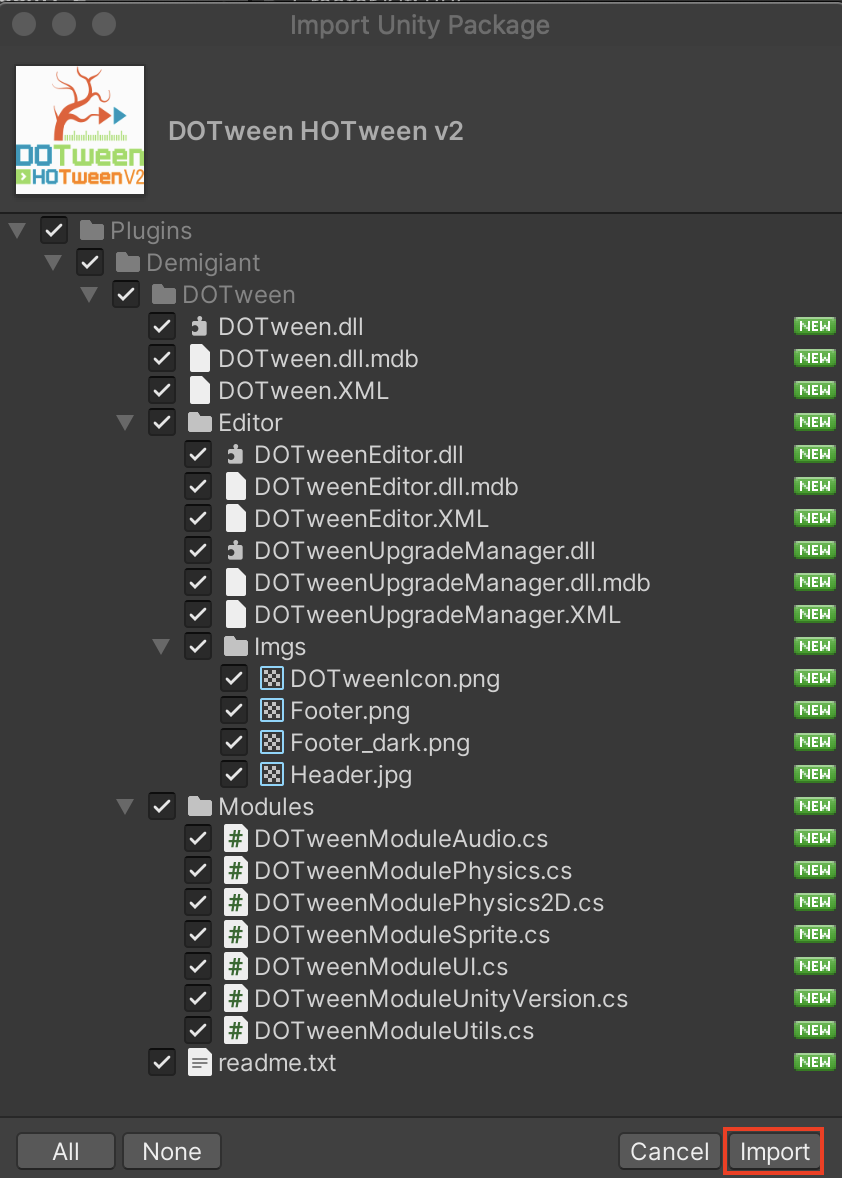The width and height of the screenshot is (842, 1178).
Task: Uncheck the Demigiant folder checkbox
Action: click(x=90, y=262)
